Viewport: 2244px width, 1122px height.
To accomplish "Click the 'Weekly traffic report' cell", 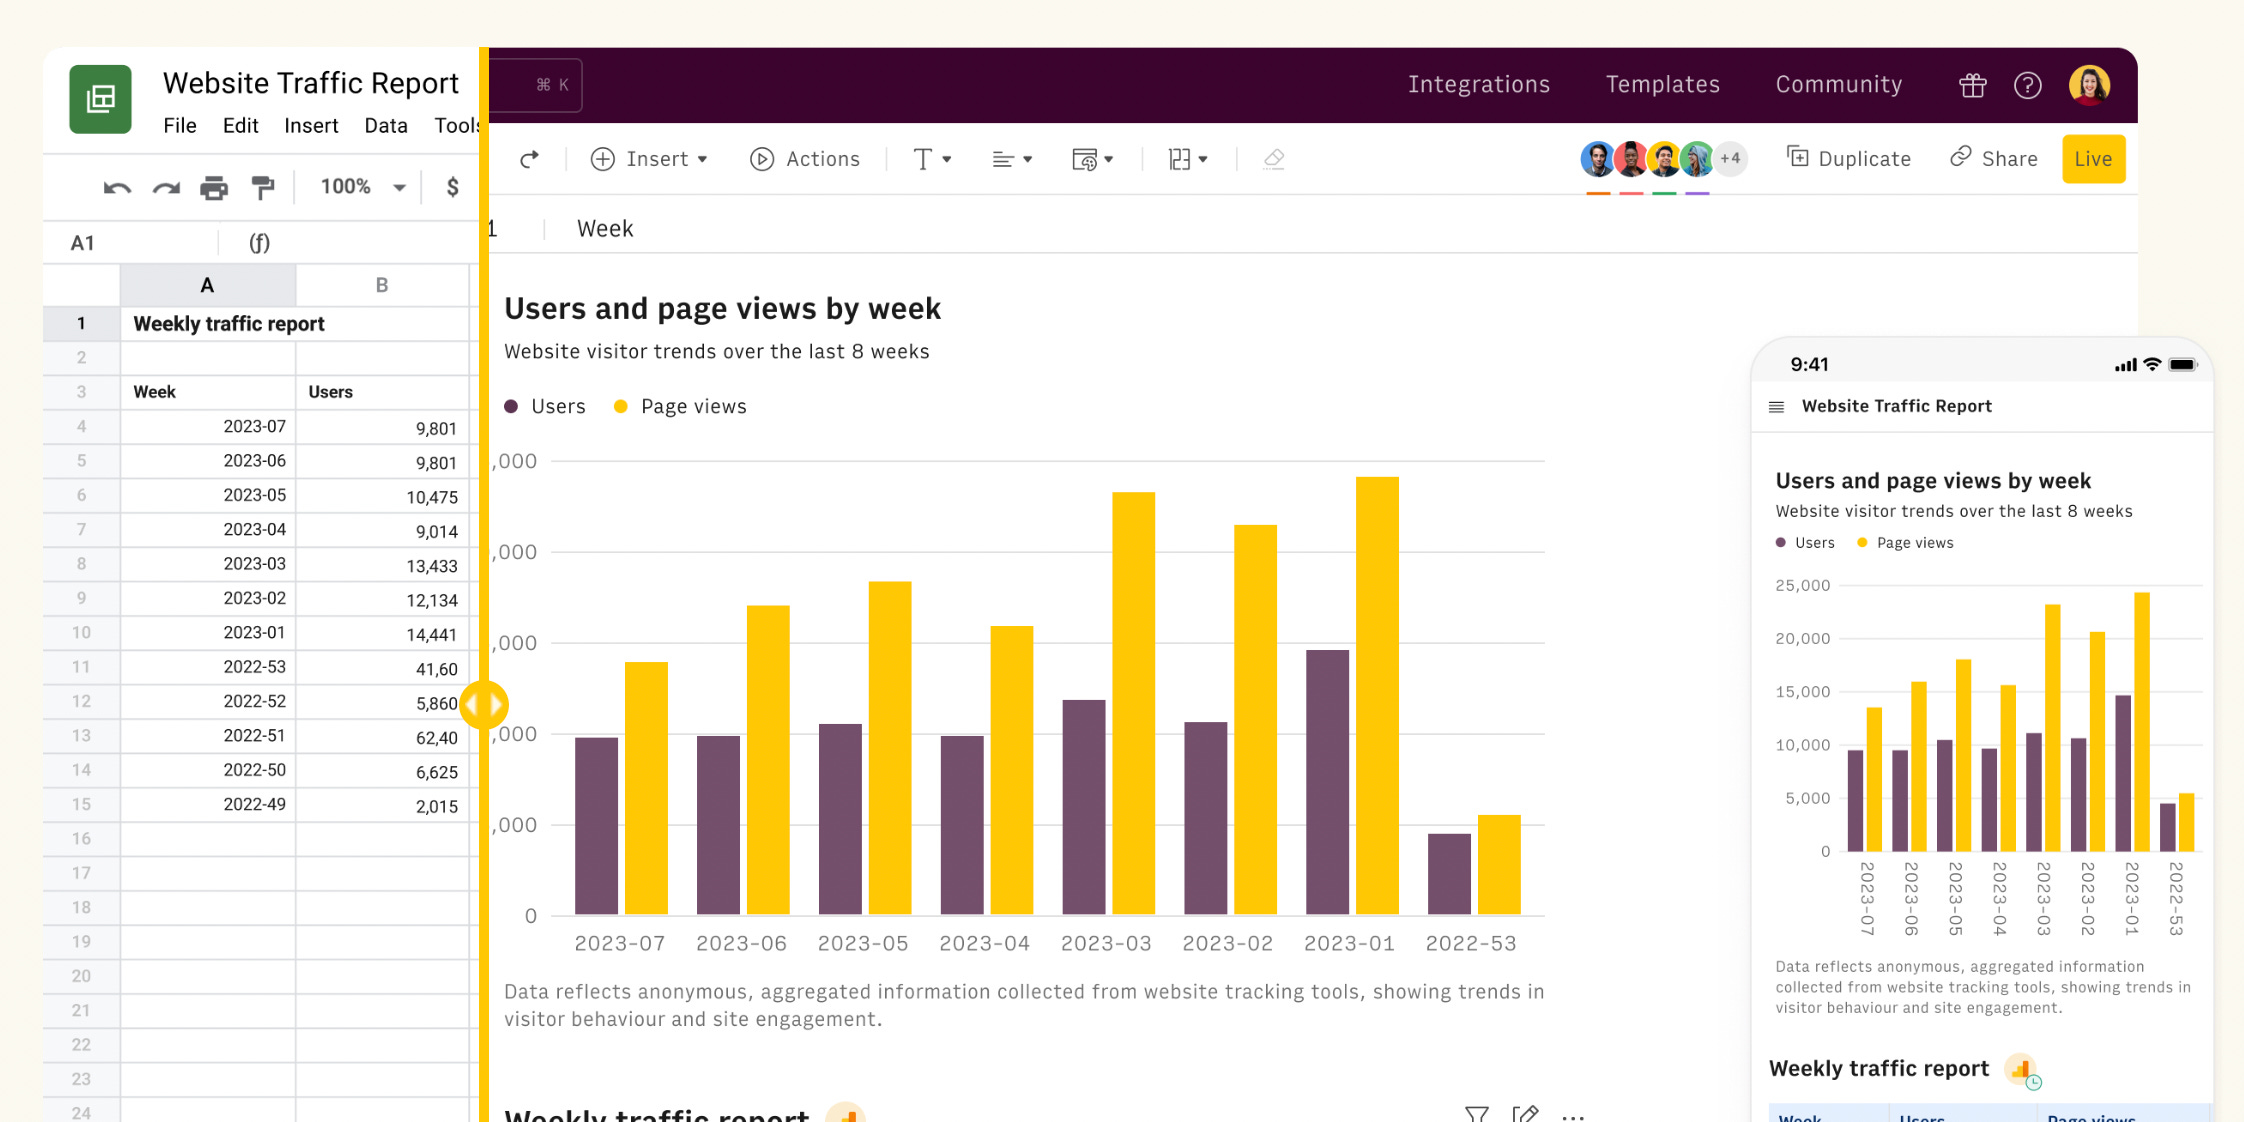I will click(x=295, y=324).
